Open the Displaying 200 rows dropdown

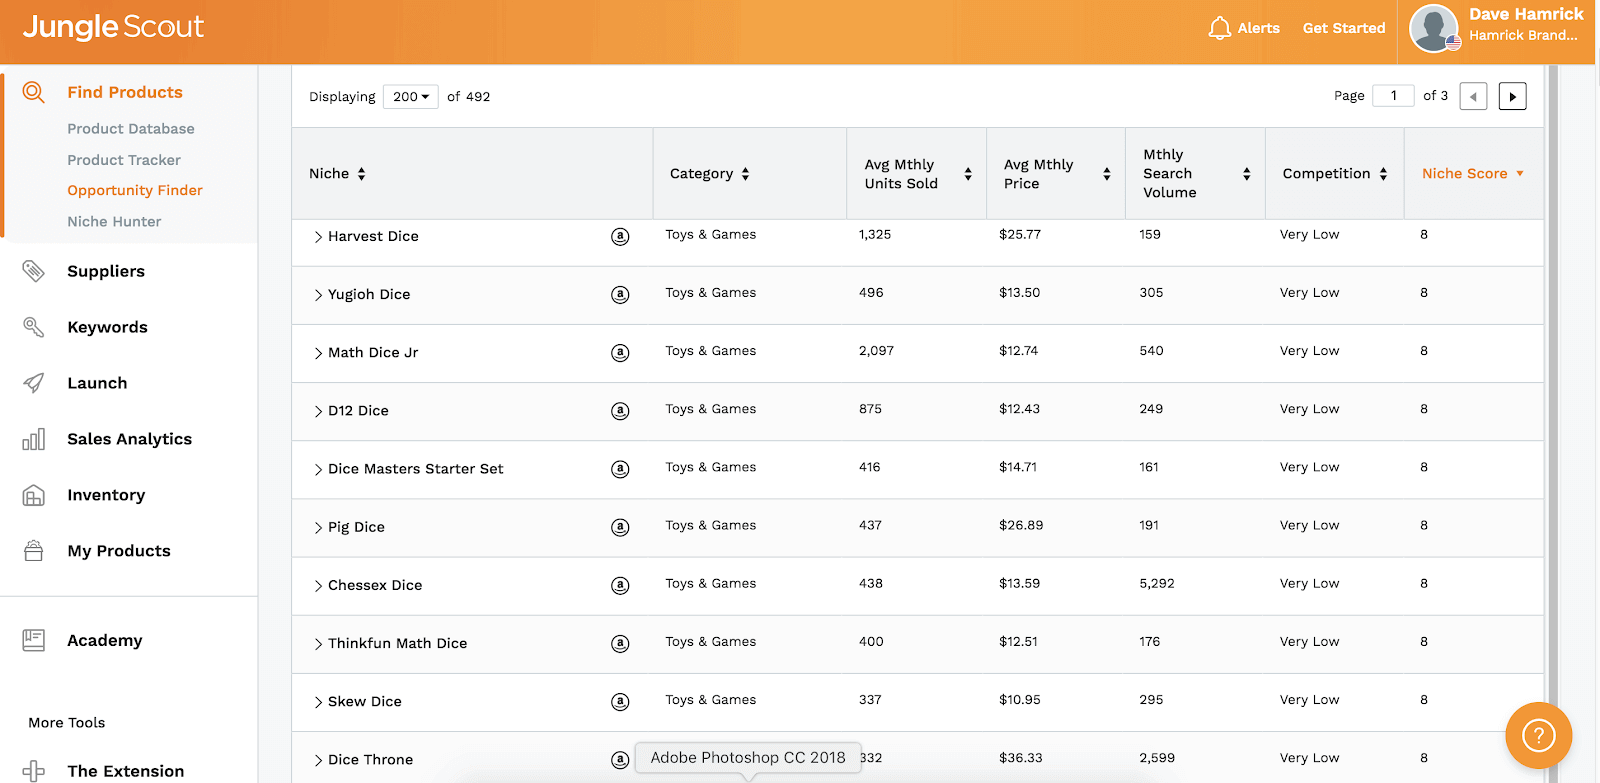(x=411, y=96)
